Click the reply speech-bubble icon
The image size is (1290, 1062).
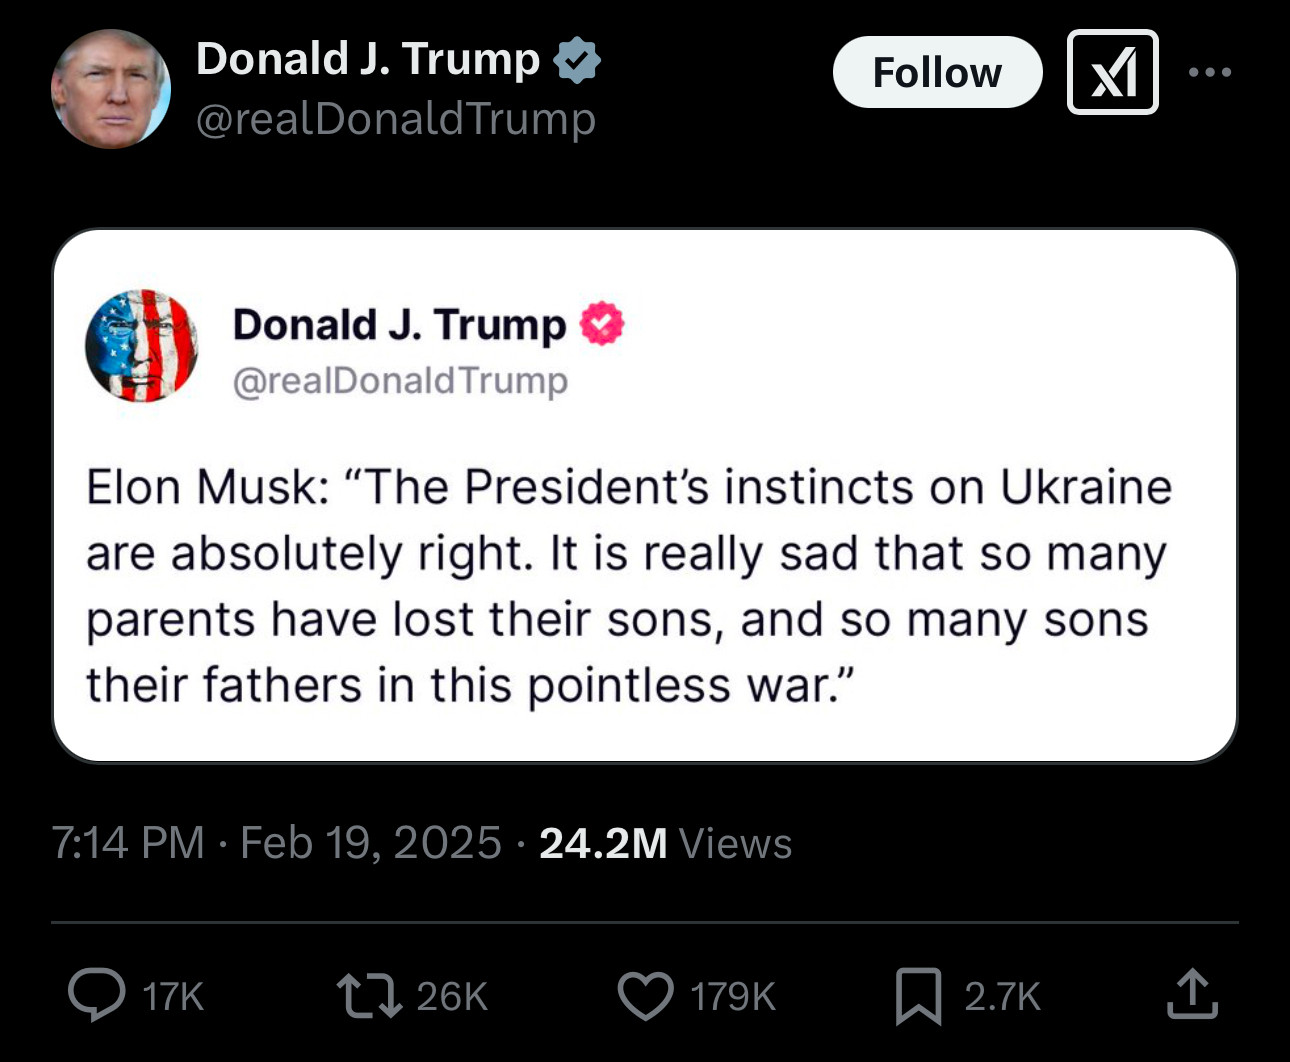tap(97, 995)
